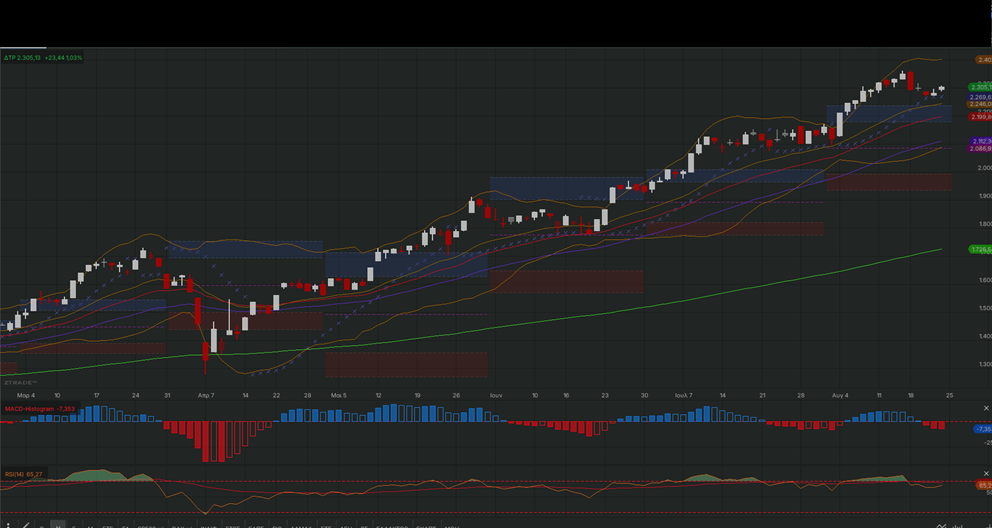Image resolution: width=992 pixels, height=528 pixels.
Task: Click the Αυγ 4 date label
Action: coord(840,395)
